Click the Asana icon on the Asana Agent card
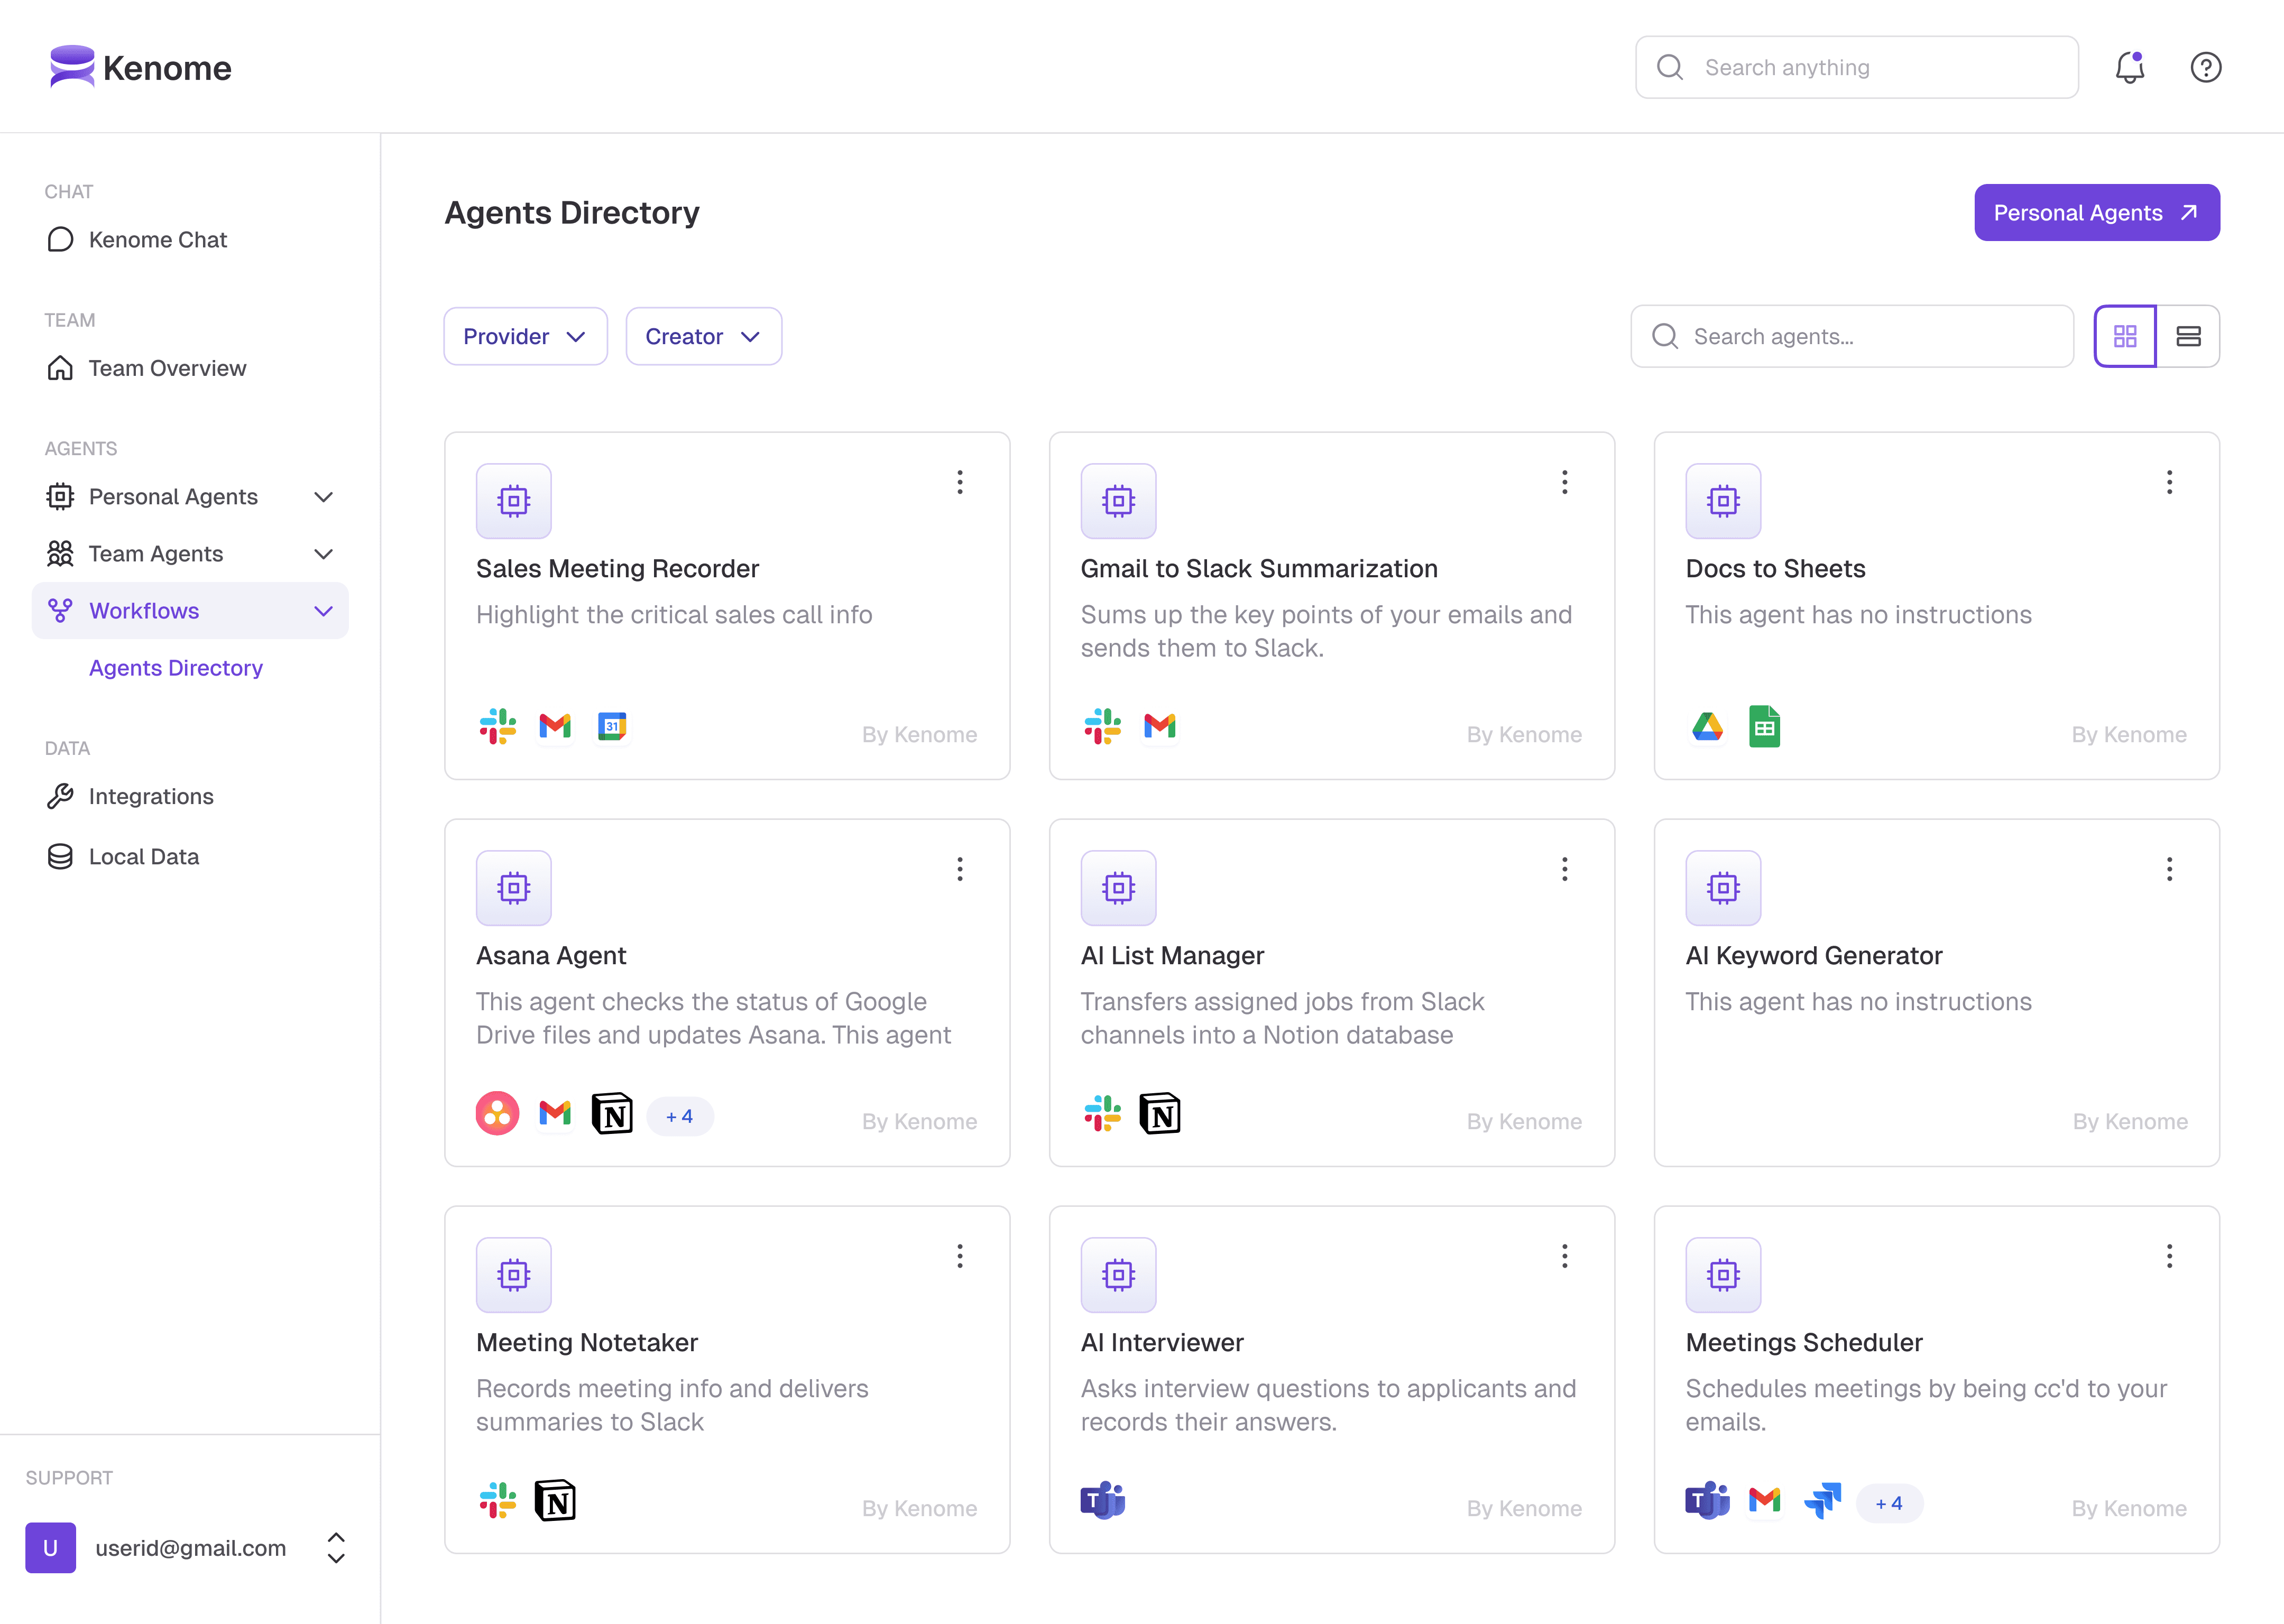2284x1624 pixels. coord(497,1113)
